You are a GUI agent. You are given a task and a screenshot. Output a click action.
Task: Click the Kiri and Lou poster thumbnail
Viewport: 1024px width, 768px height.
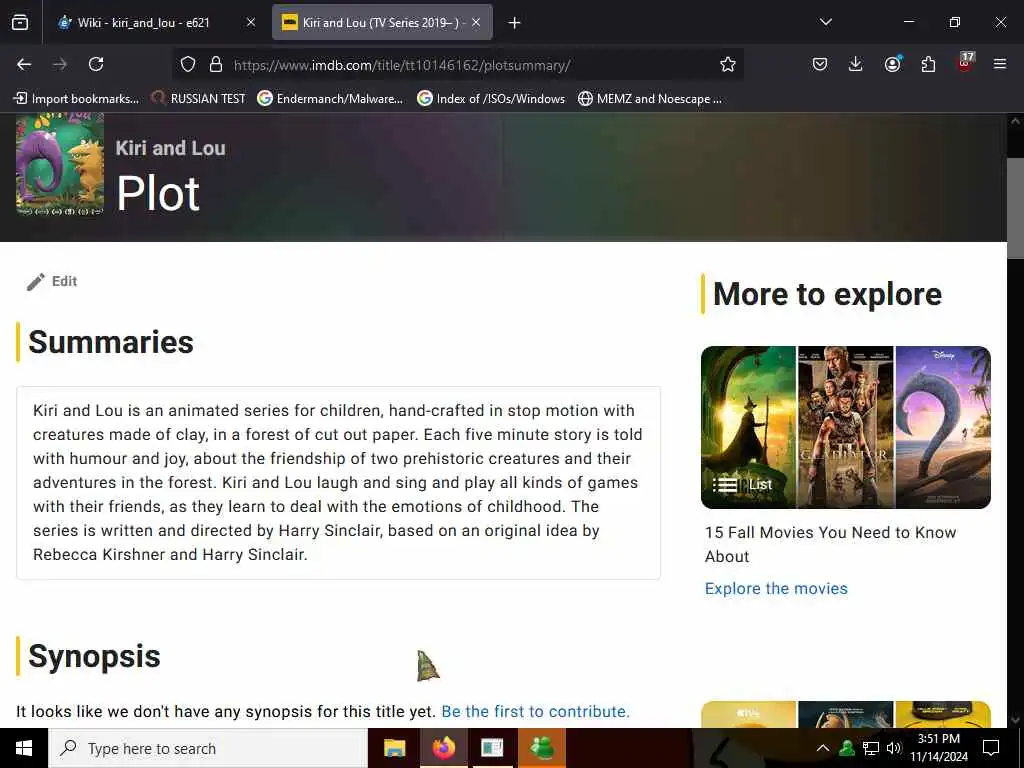(60, 164)
